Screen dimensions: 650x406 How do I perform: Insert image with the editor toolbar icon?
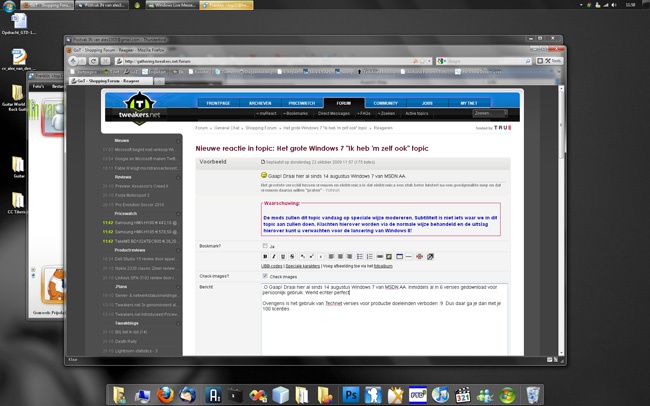point(389,257)
